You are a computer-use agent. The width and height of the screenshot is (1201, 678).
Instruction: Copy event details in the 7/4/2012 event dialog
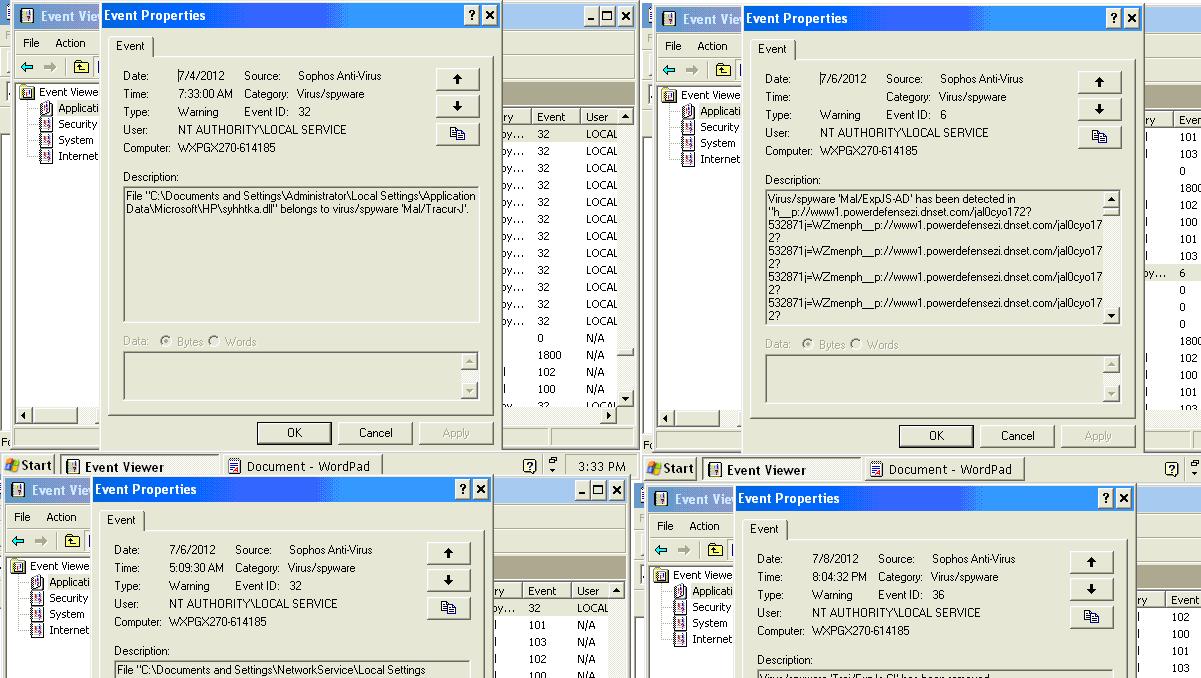pyautogui.click(x=457, y=133)
